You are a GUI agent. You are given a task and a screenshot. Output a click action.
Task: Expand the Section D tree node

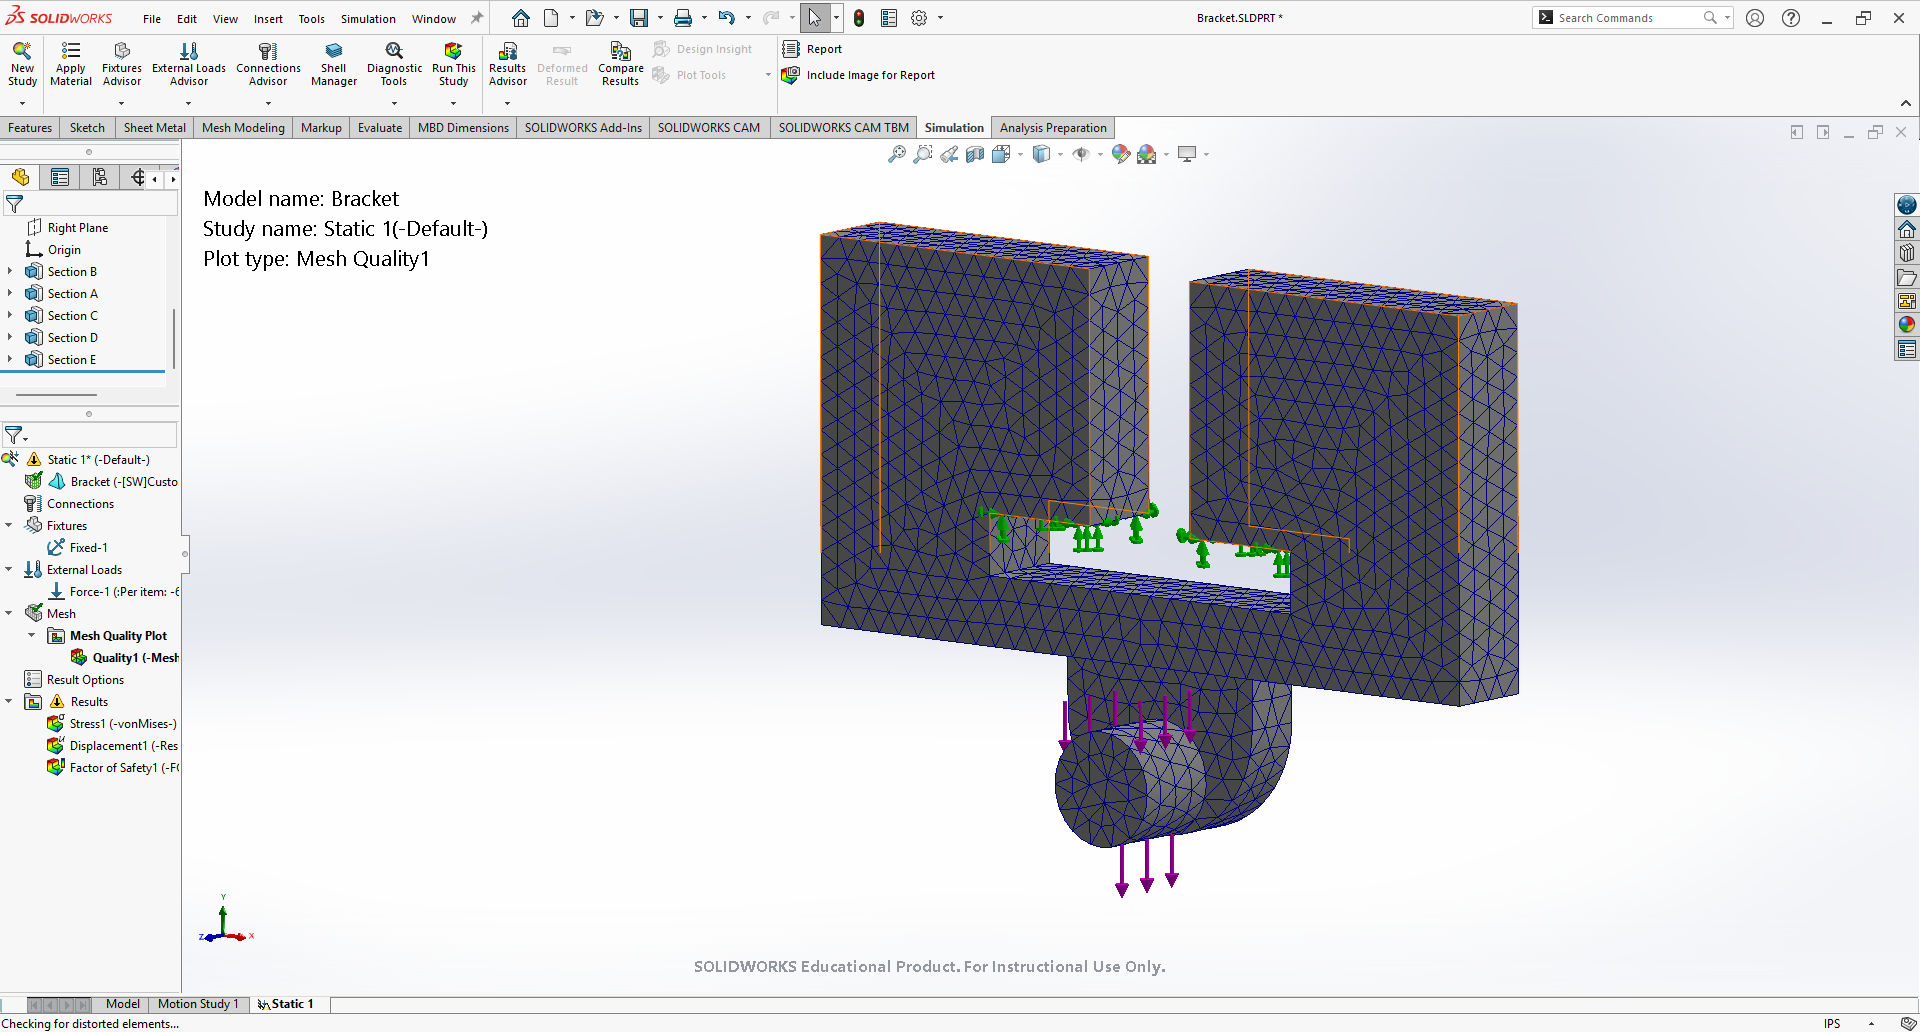(x=10, y=337)
